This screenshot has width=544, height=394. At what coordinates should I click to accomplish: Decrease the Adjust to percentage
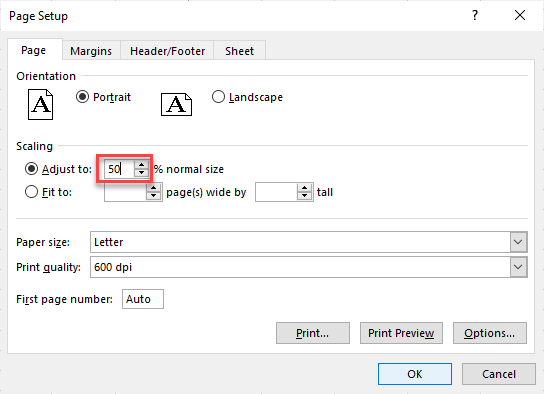point(141,173)
